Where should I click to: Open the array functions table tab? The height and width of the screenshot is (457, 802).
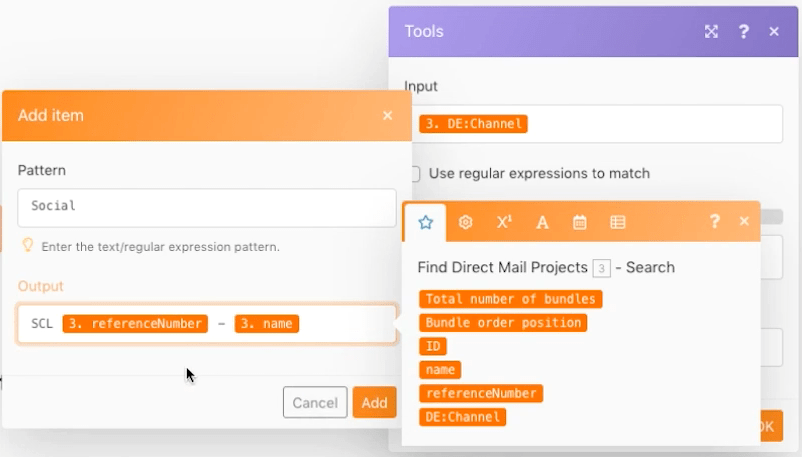pyautogui.click(x=617, y=222)
